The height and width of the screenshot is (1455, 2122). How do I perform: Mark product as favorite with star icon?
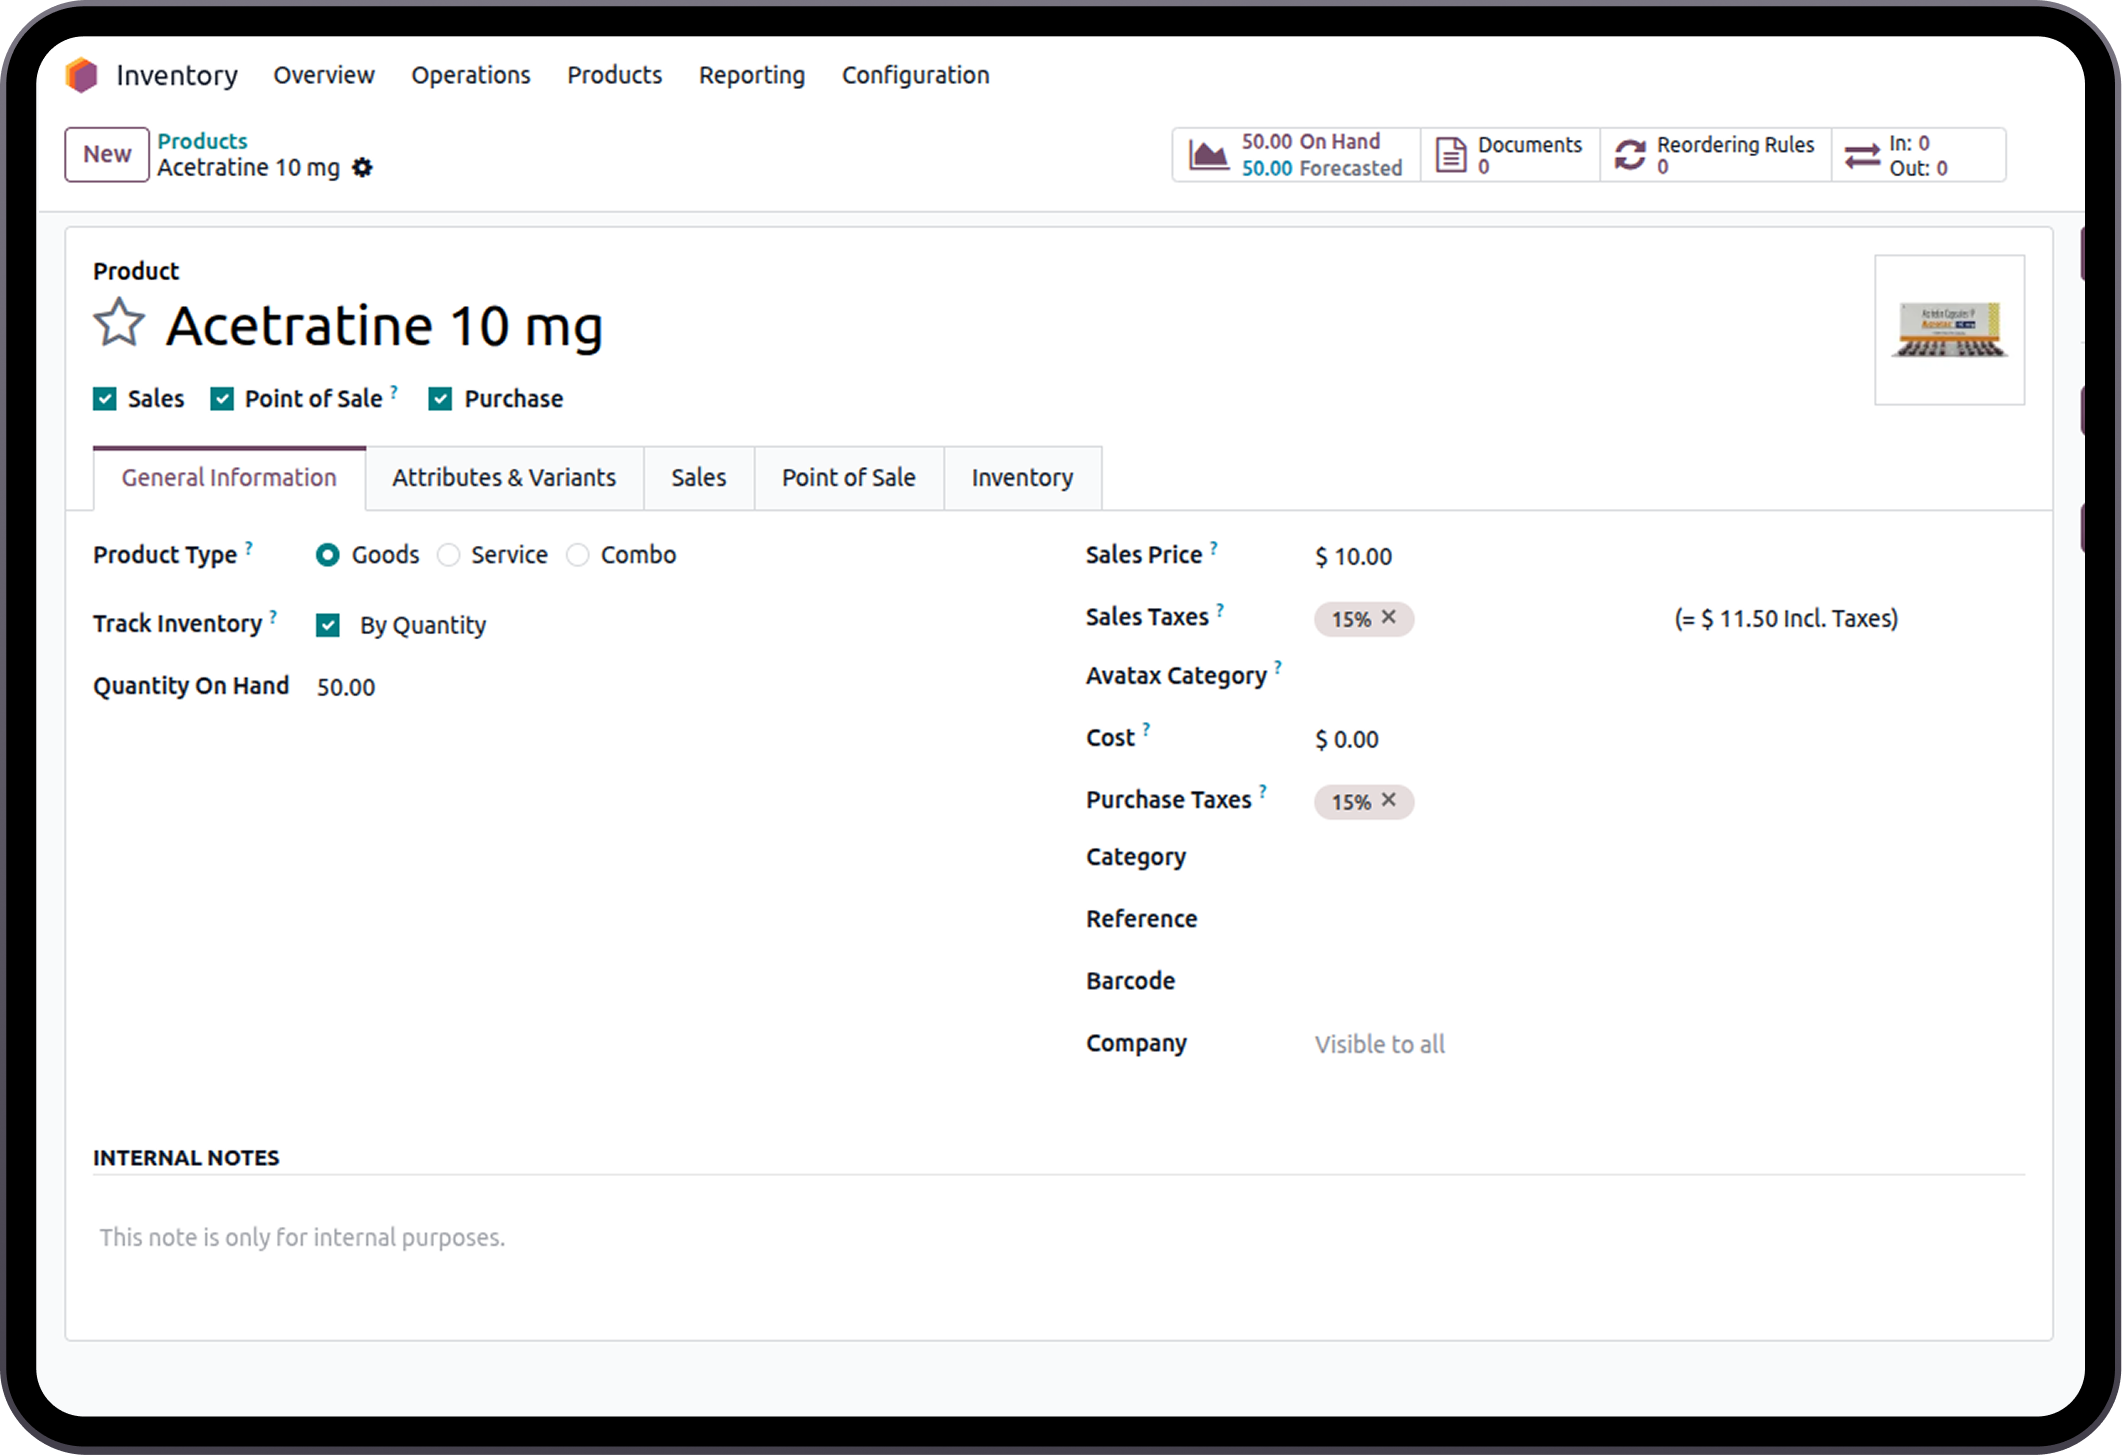[x=119, y=323]
